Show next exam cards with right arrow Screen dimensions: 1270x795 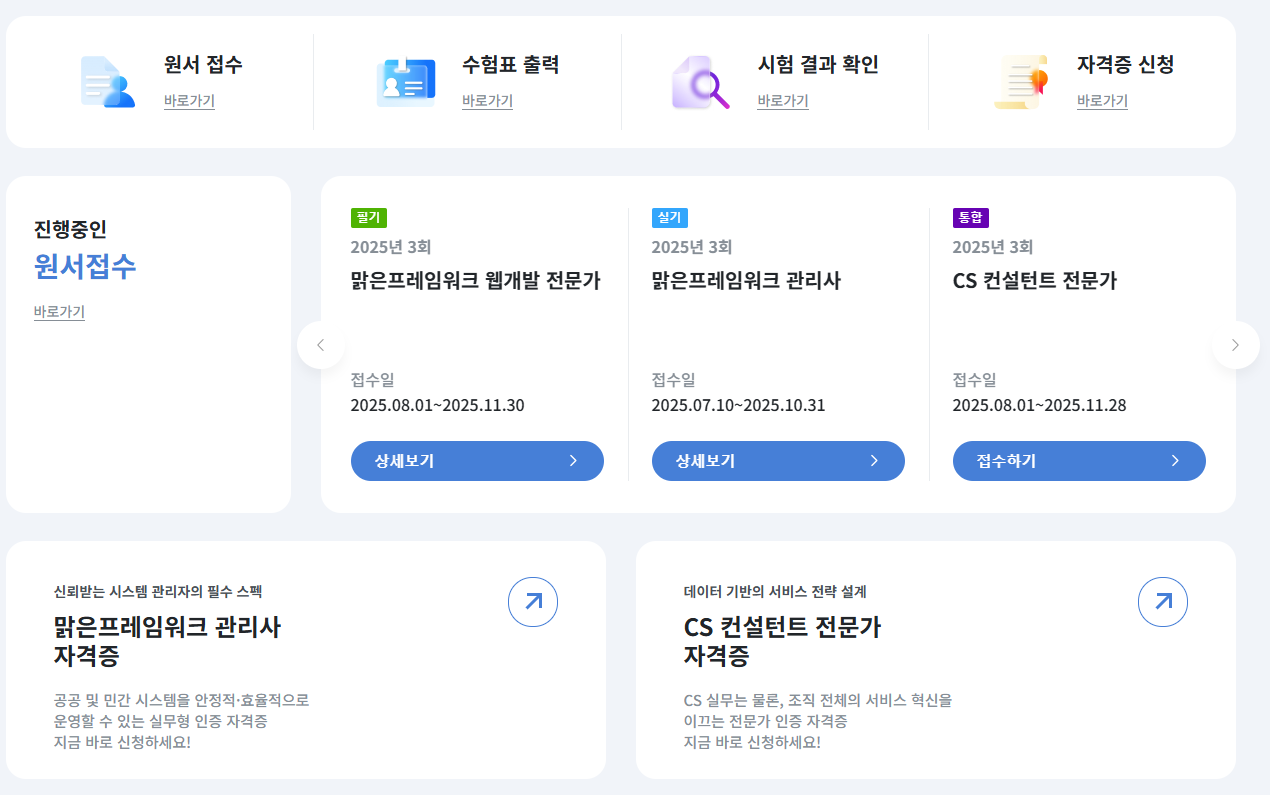click(1235, 345)
